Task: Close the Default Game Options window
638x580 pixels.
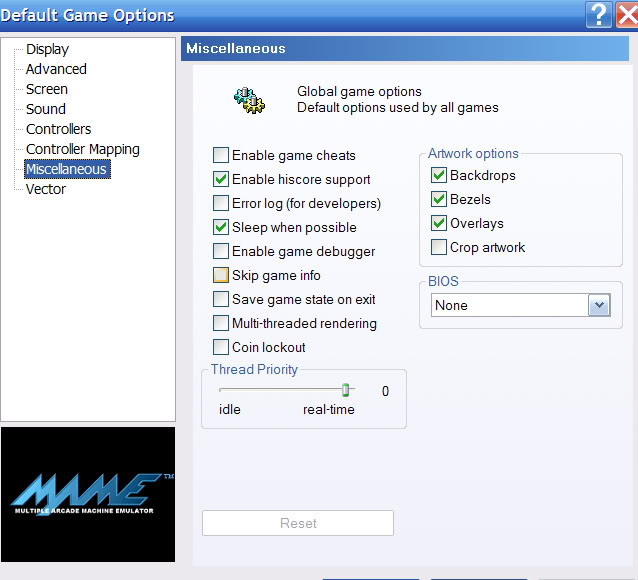Action: coord(628,14)
